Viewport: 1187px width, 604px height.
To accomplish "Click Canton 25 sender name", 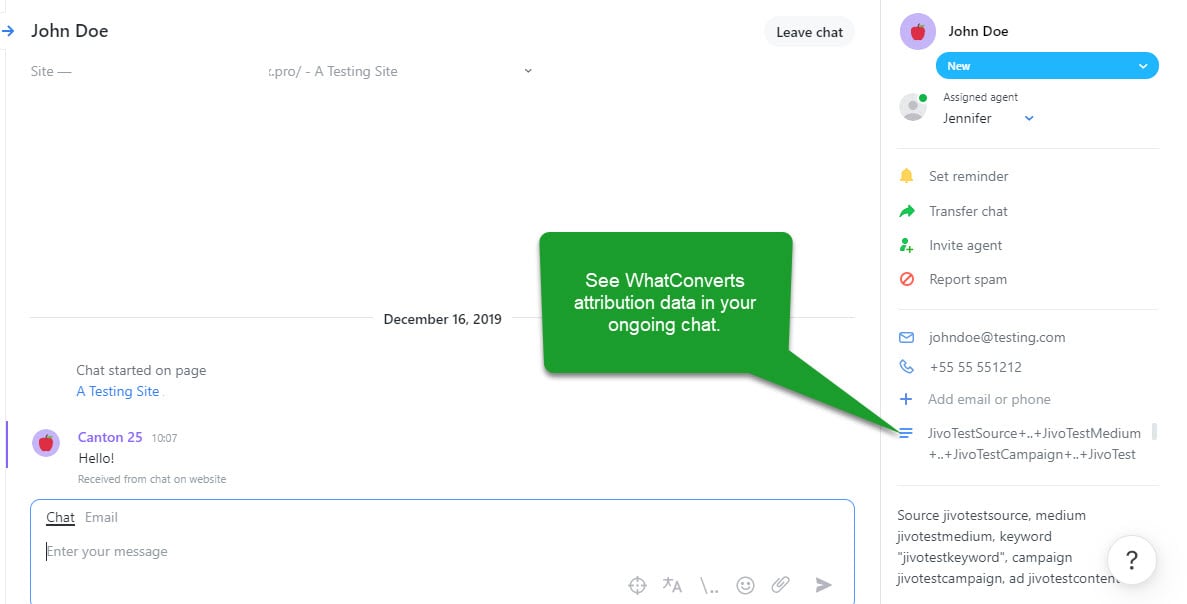I will [x=110, y=437].
